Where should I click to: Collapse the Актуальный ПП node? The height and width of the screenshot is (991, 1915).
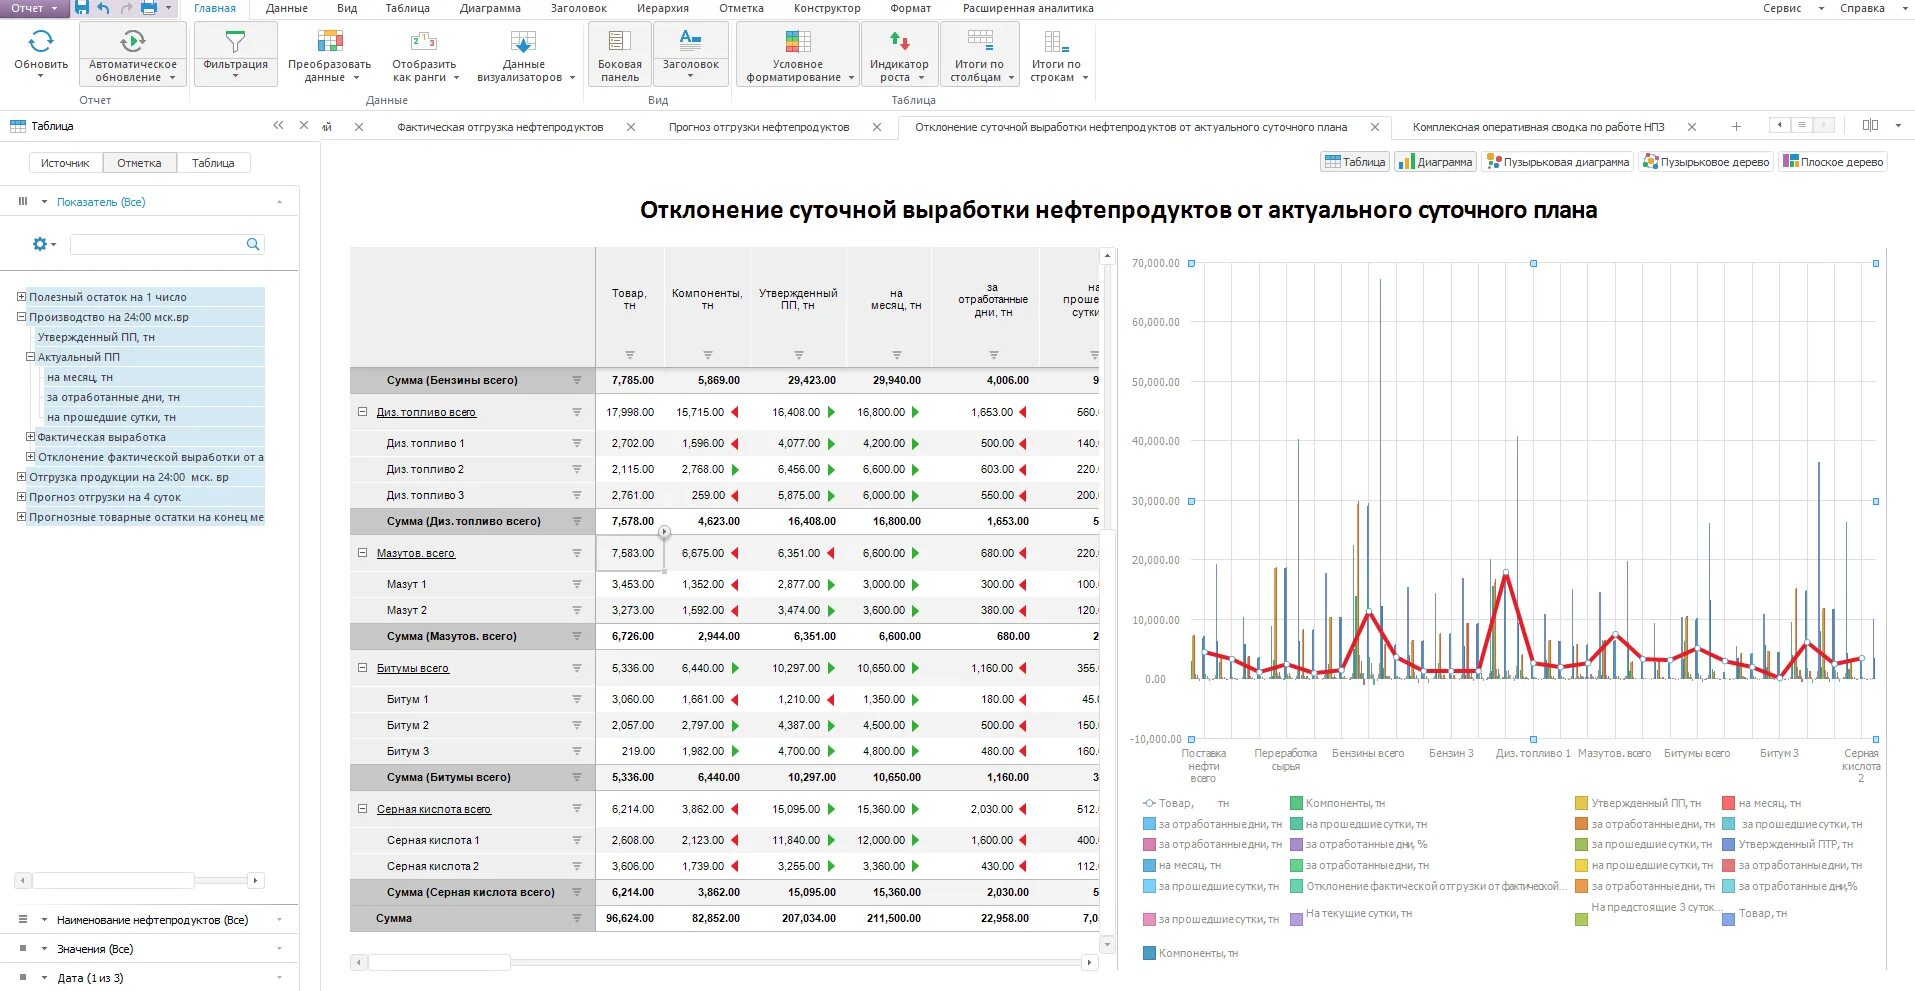pyautogui.click(x=30, y=357)
